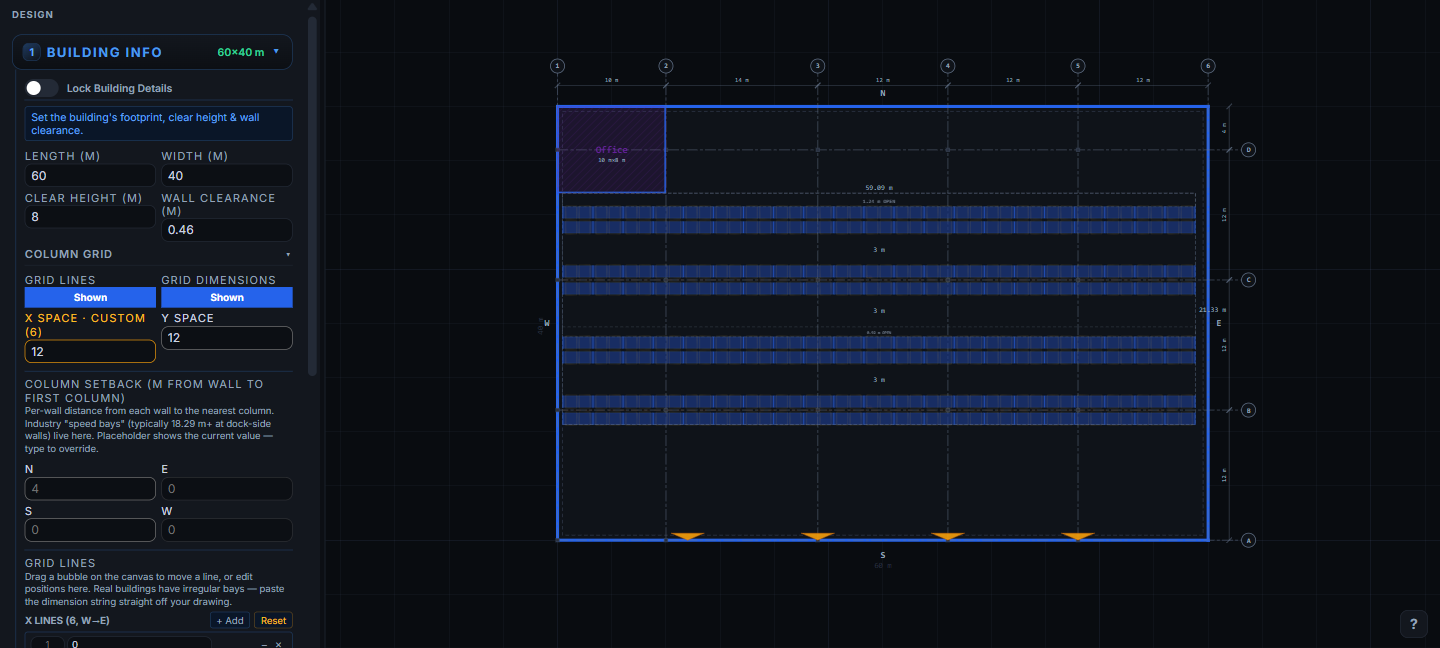
Task: Toggle Grid Dimensions Shown button
Action: coord(227,297)
